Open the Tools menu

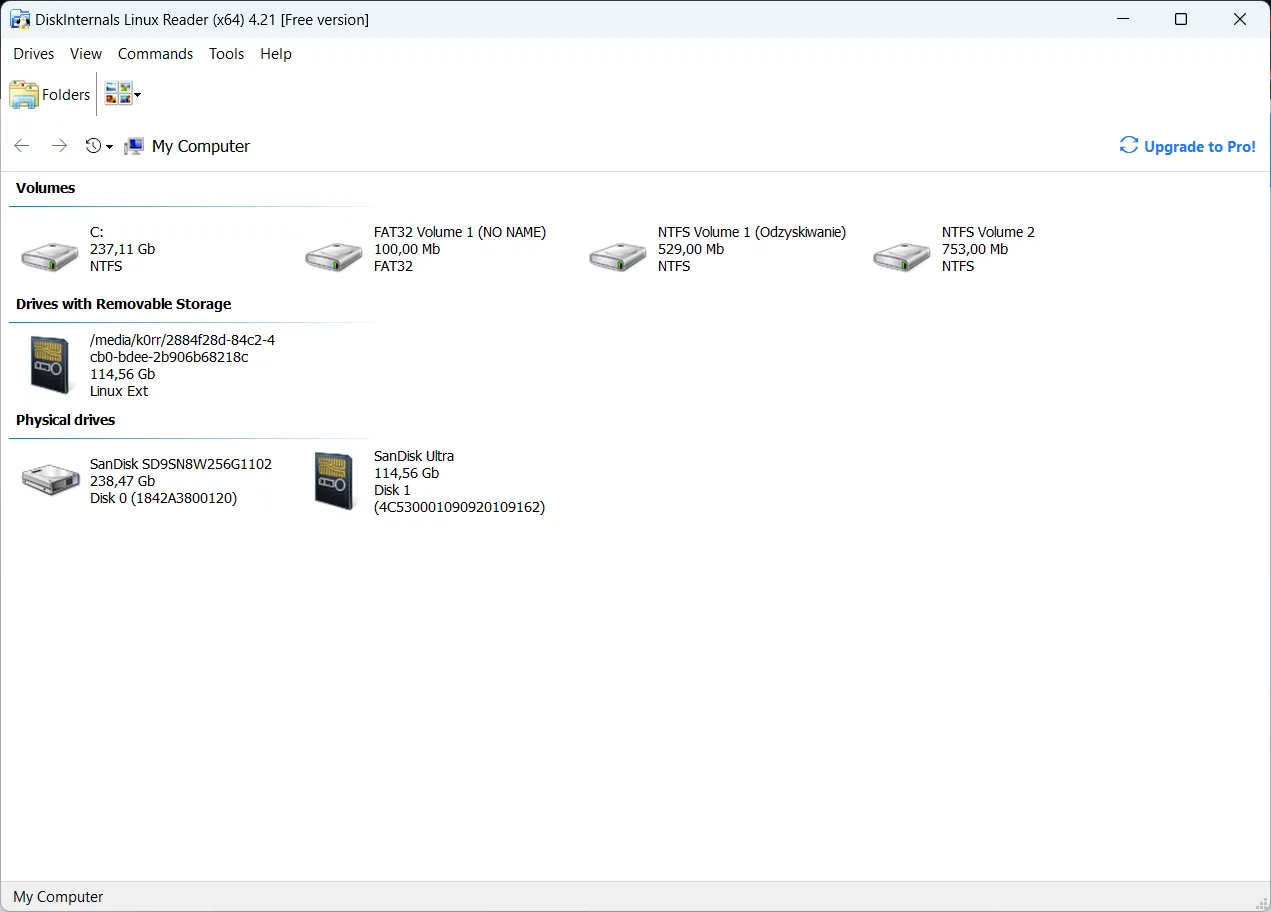[226, 54]
